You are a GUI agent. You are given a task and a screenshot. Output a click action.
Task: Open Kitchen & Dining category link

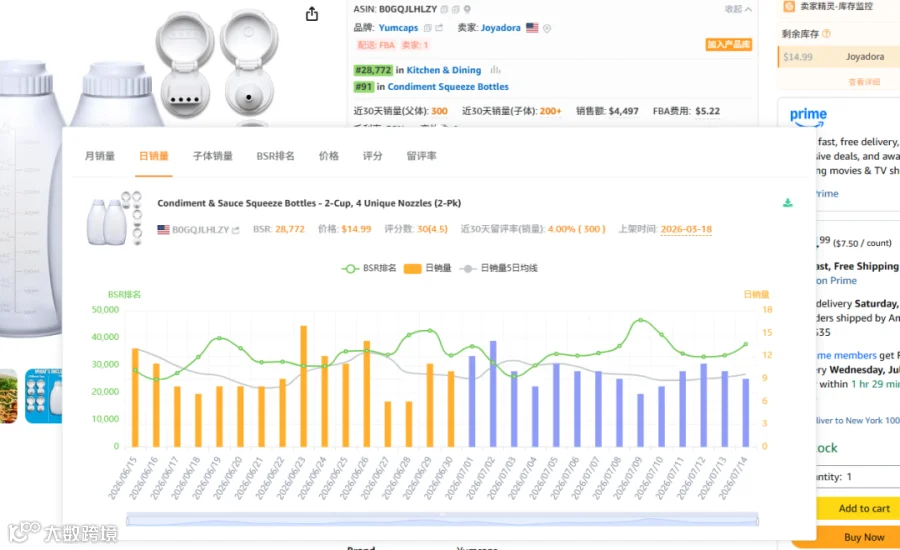[444, 70]
